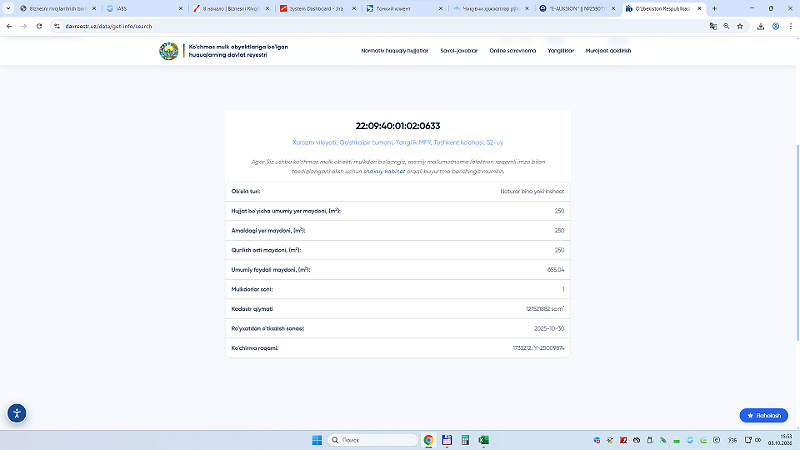800x450 pixels.
Task: Click the red PDF tray icon
Action: (623, 440)
